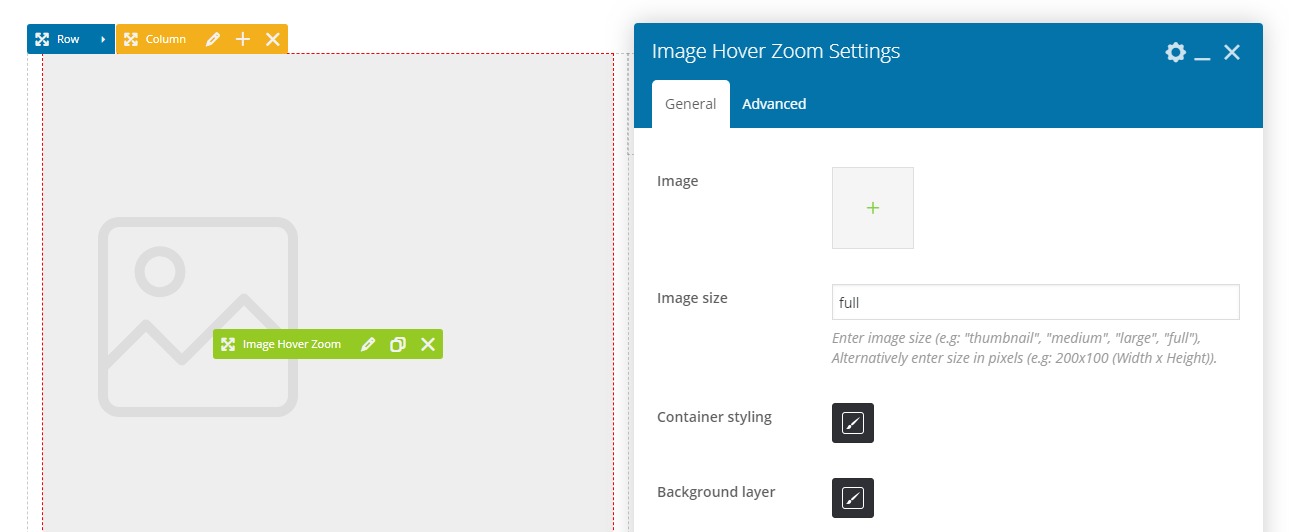
Task: Open the Container styling editor
Action: tap(853, 423)
